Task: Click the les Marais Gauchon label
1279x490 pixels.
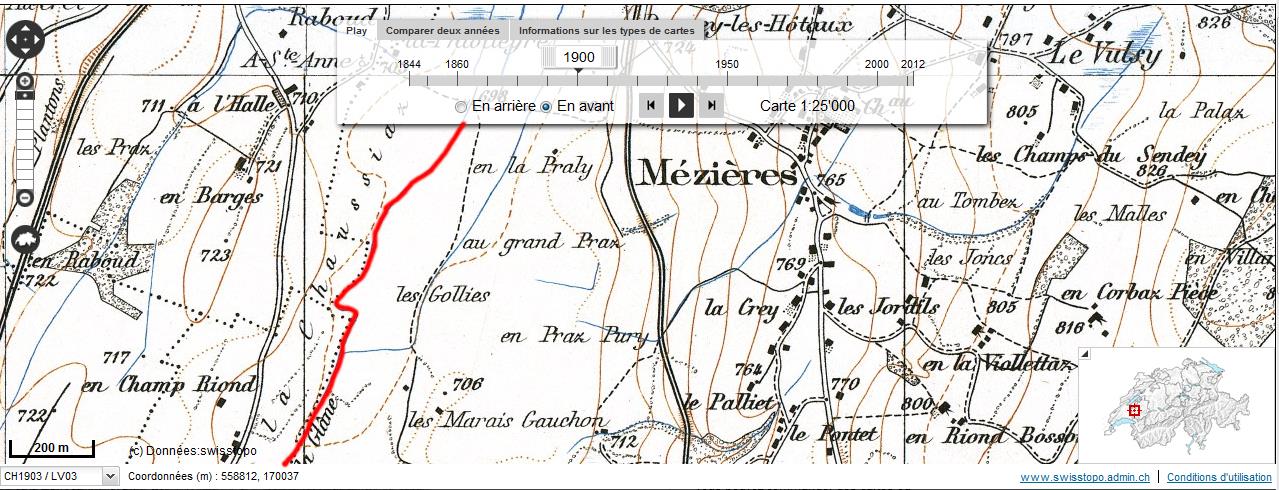Action: 505,418
